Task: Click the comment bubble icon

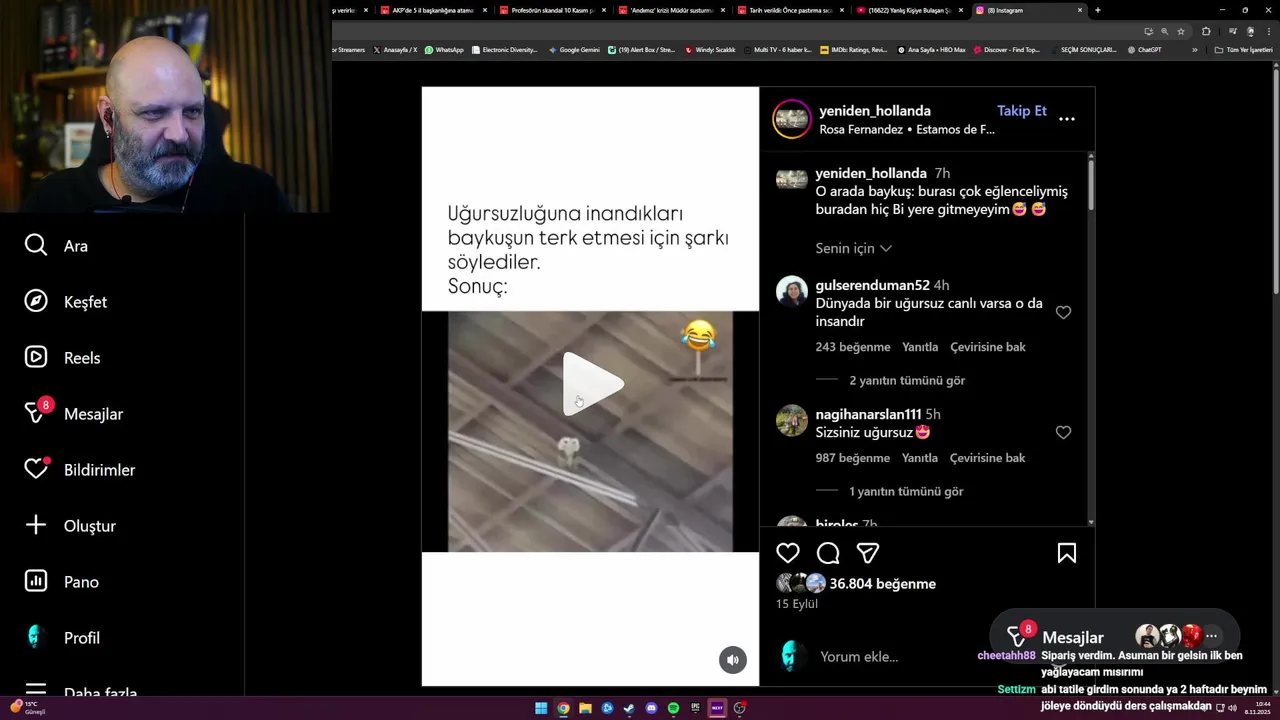Action: click(x=828, y=553)
